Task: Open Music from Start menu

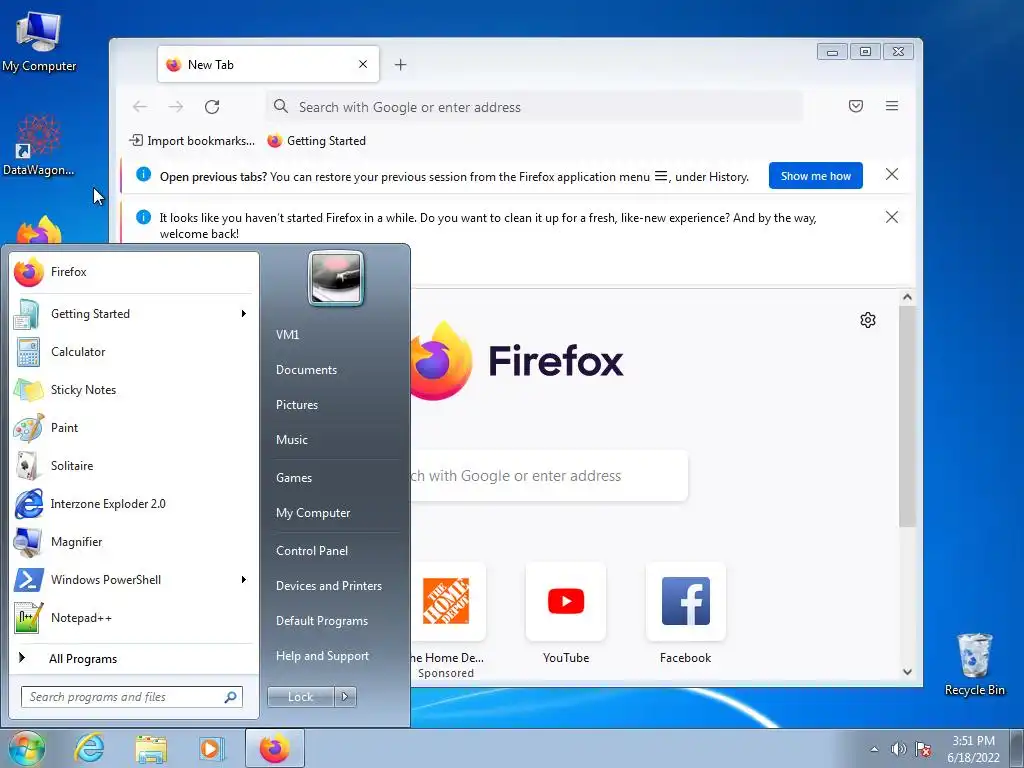Action: [x=291, y=440]
